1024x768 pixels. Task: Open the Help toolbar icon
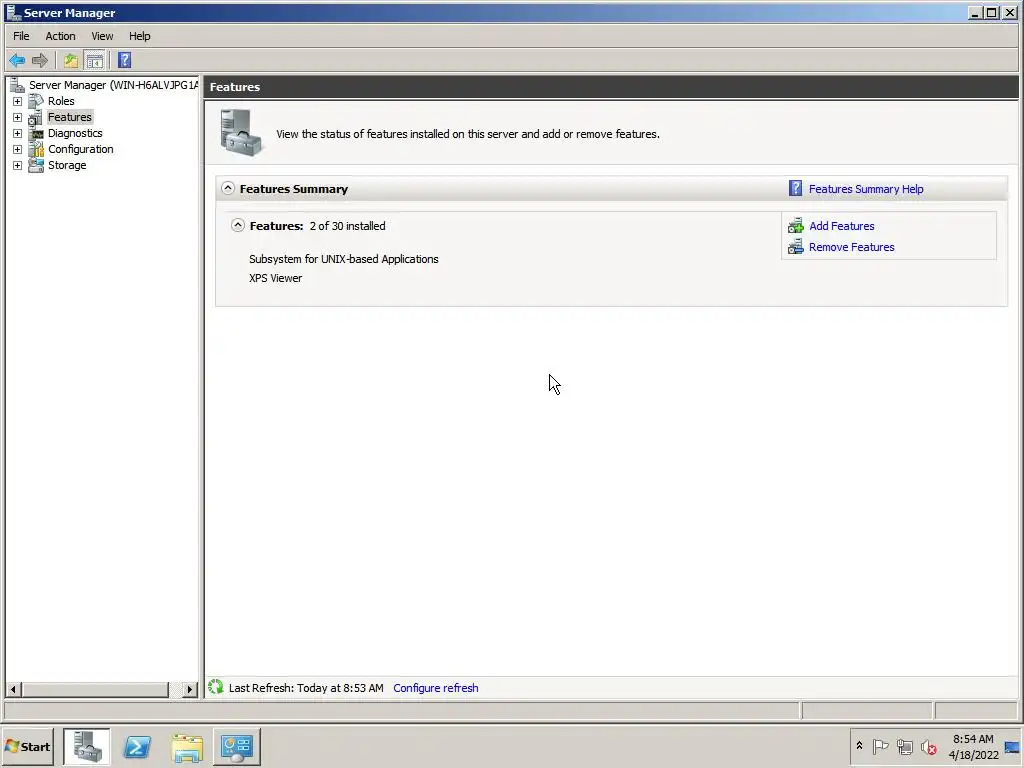pos(125,61)
